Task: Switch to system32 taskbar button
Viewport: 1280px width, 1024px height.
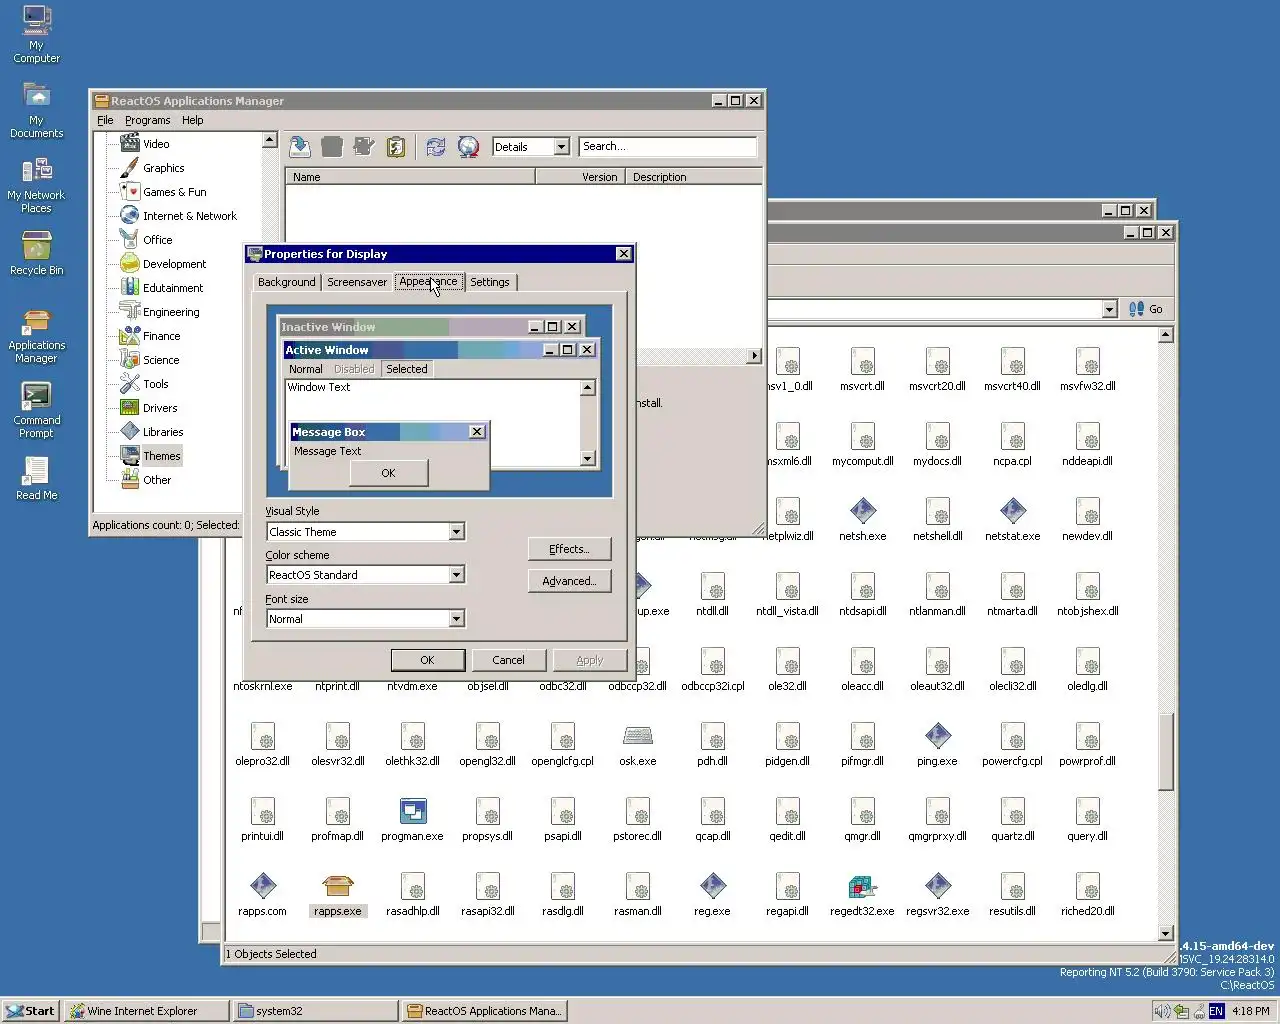Action: 315,1011
